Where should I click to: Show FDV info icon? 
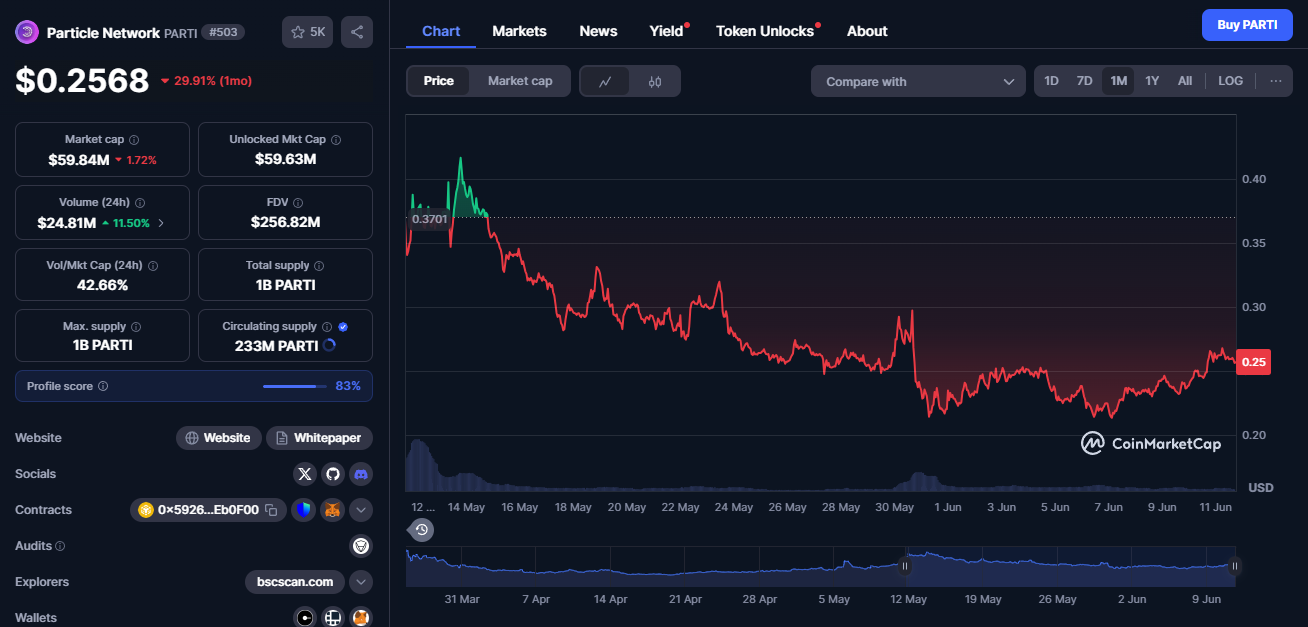pyautogui.click(x=300, y=203)
